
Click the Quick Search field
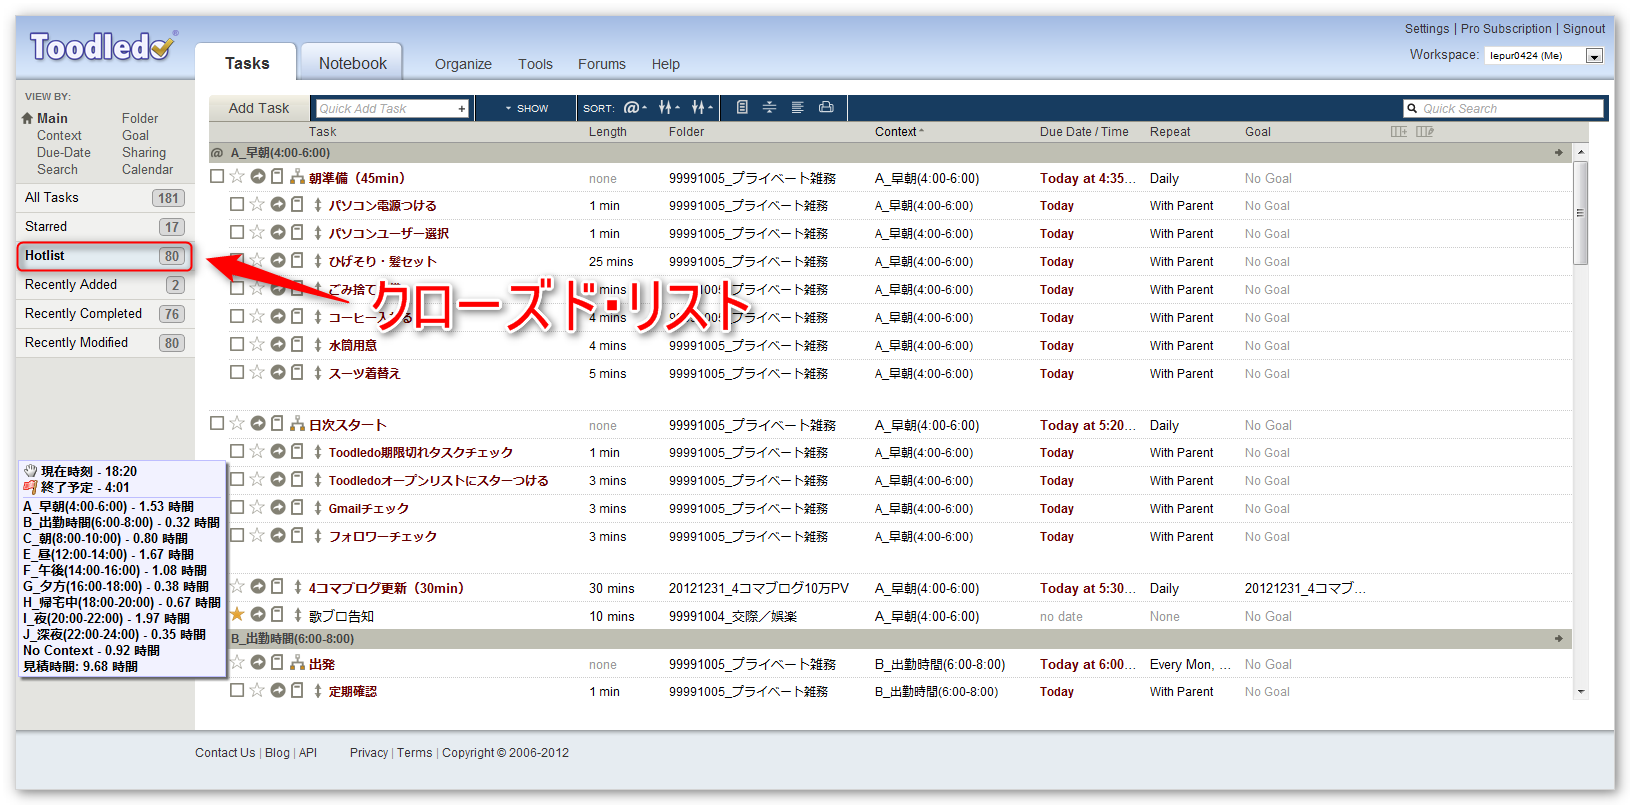pyautogui.click(x=1510, y=108)
